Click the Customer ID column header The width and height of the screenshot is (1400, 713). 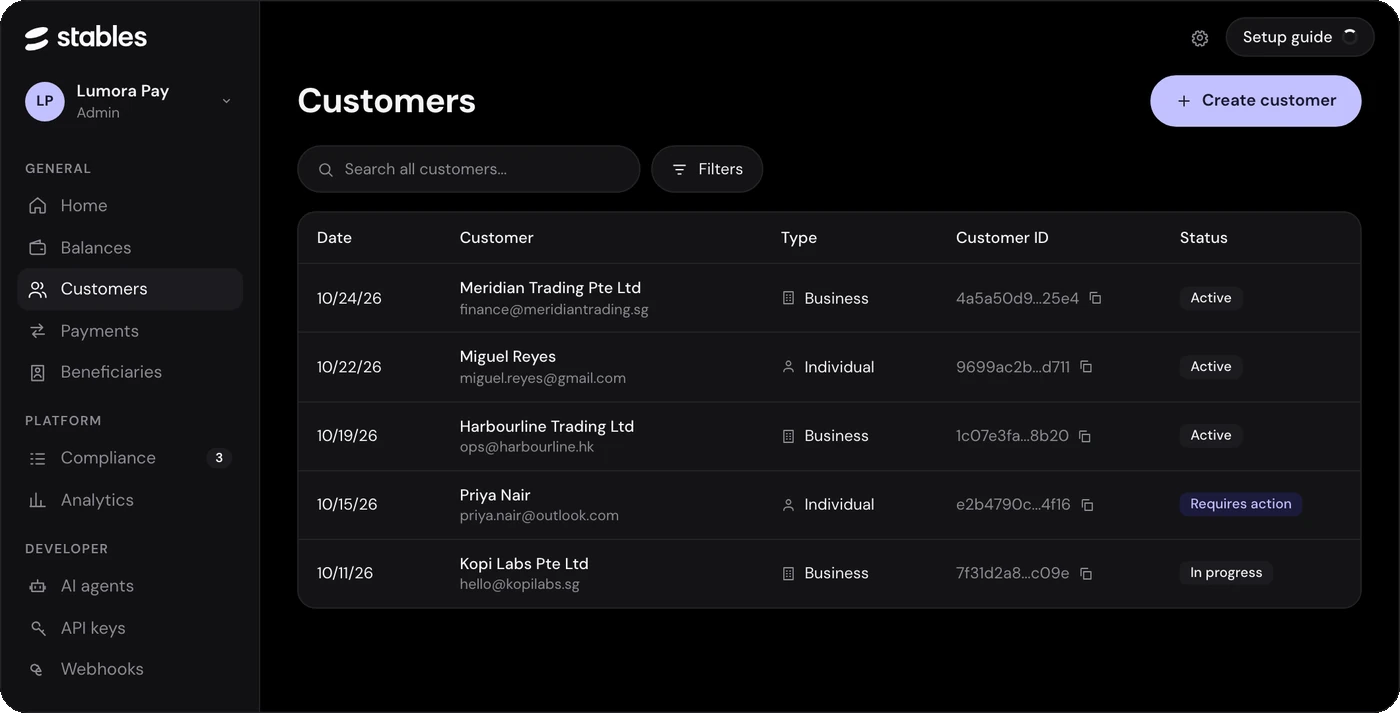pos(1002,238)
